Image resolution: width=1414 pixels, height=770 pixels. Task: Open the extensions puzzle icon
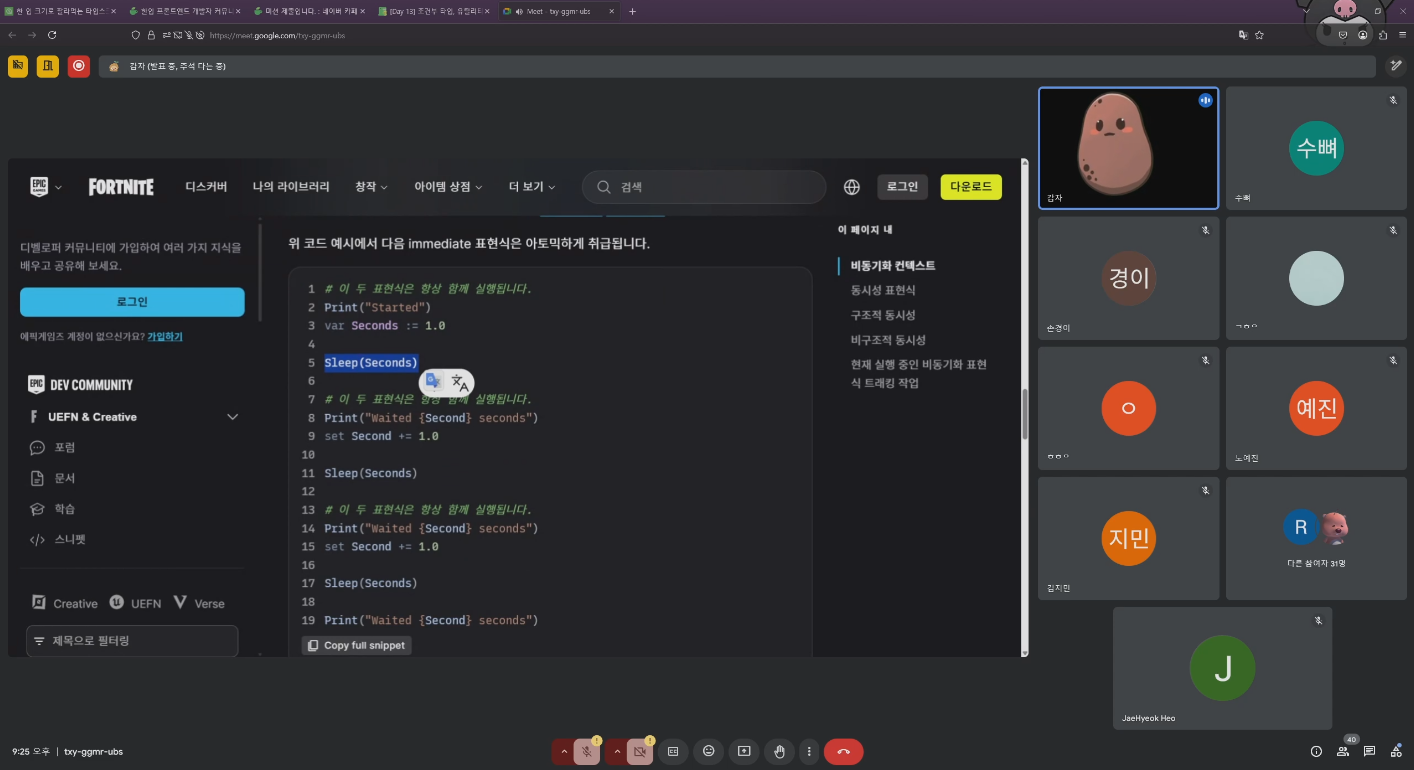tap(1383, 34)
